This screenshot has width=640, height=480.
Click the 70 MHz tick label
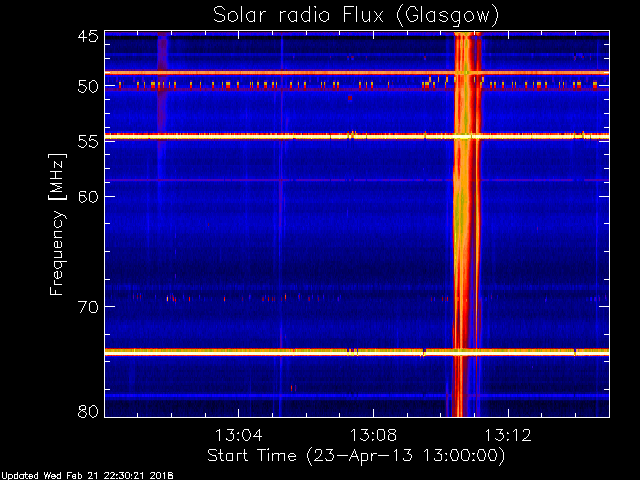point(88,307)
